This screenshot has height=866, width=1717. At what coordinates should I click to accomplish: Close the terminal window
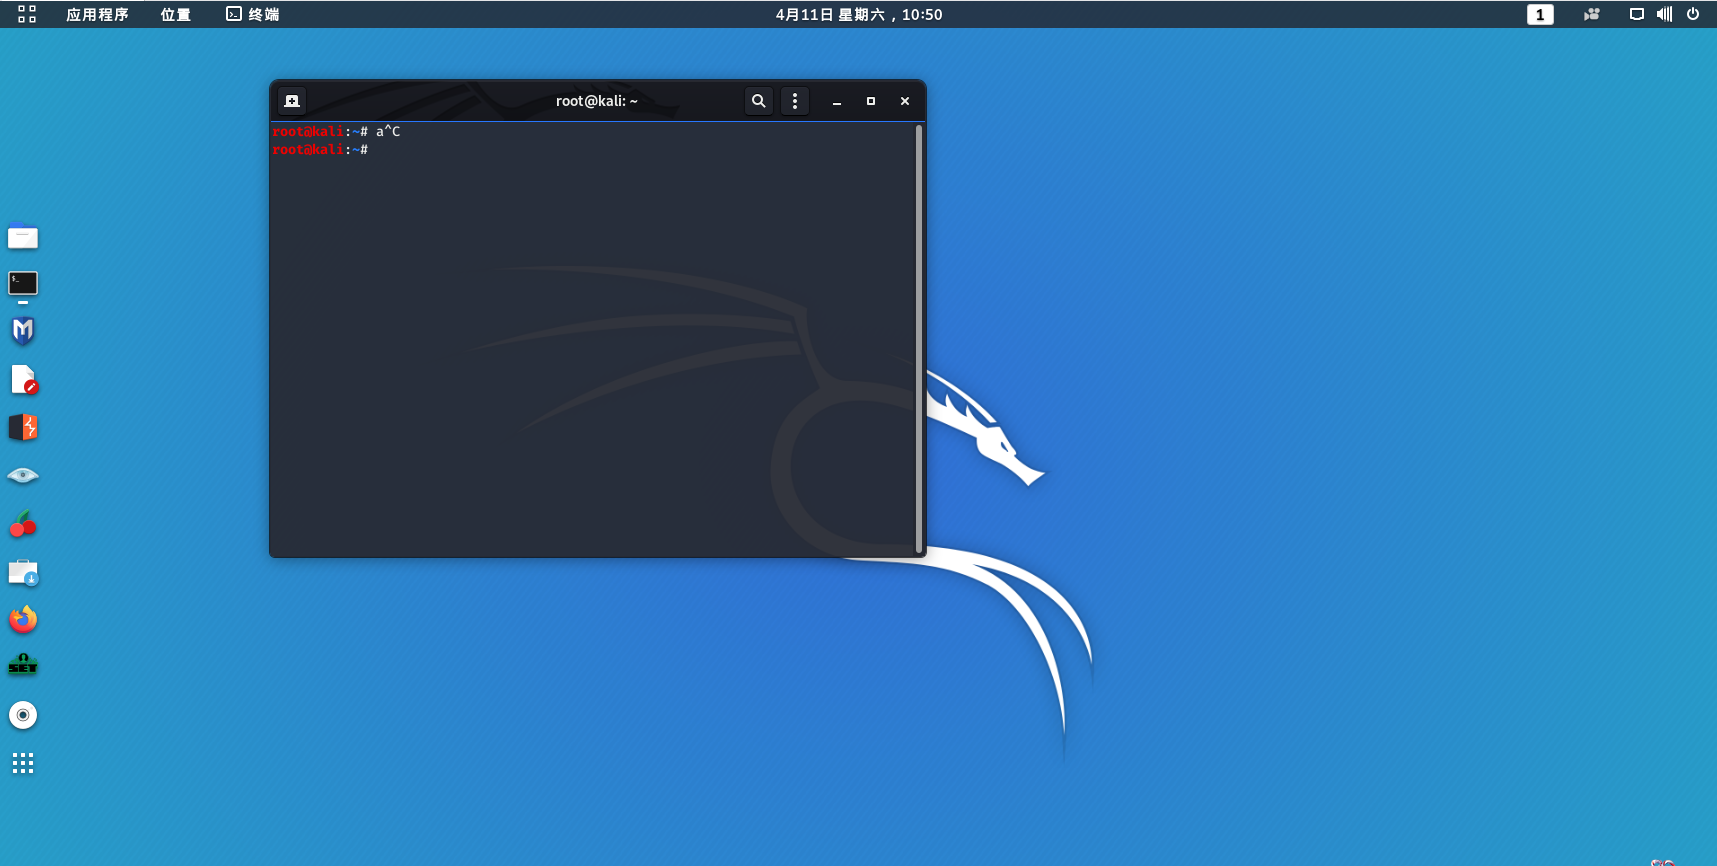905,101
